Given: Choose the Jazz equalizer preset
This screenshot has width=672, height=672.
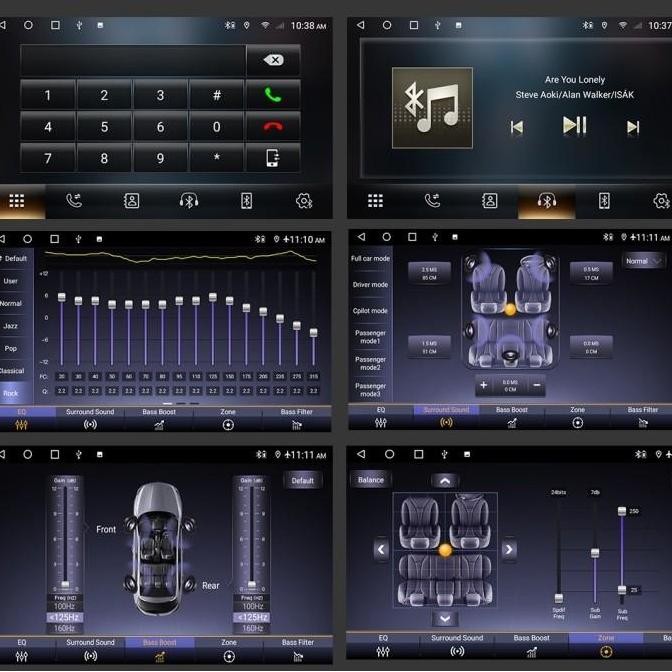Looking at the screenshot, I should point(11,326).
